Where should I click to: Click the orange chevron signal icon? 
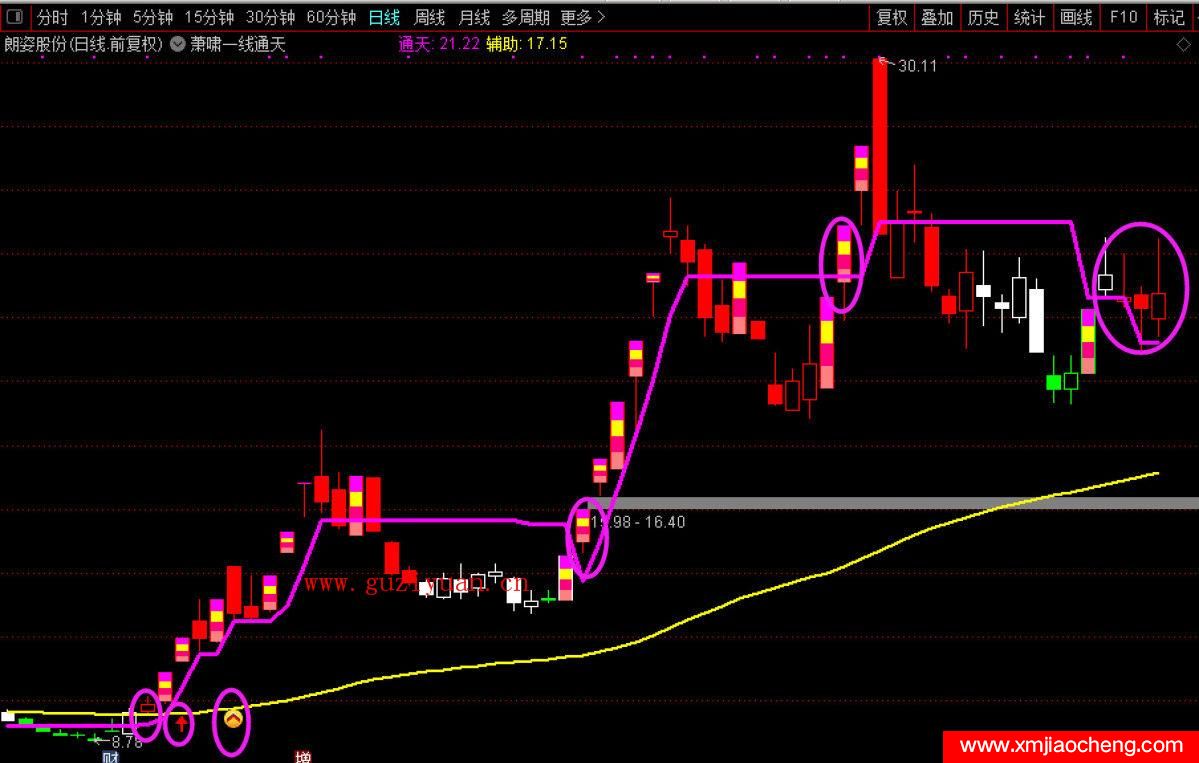tap(233, 718)
